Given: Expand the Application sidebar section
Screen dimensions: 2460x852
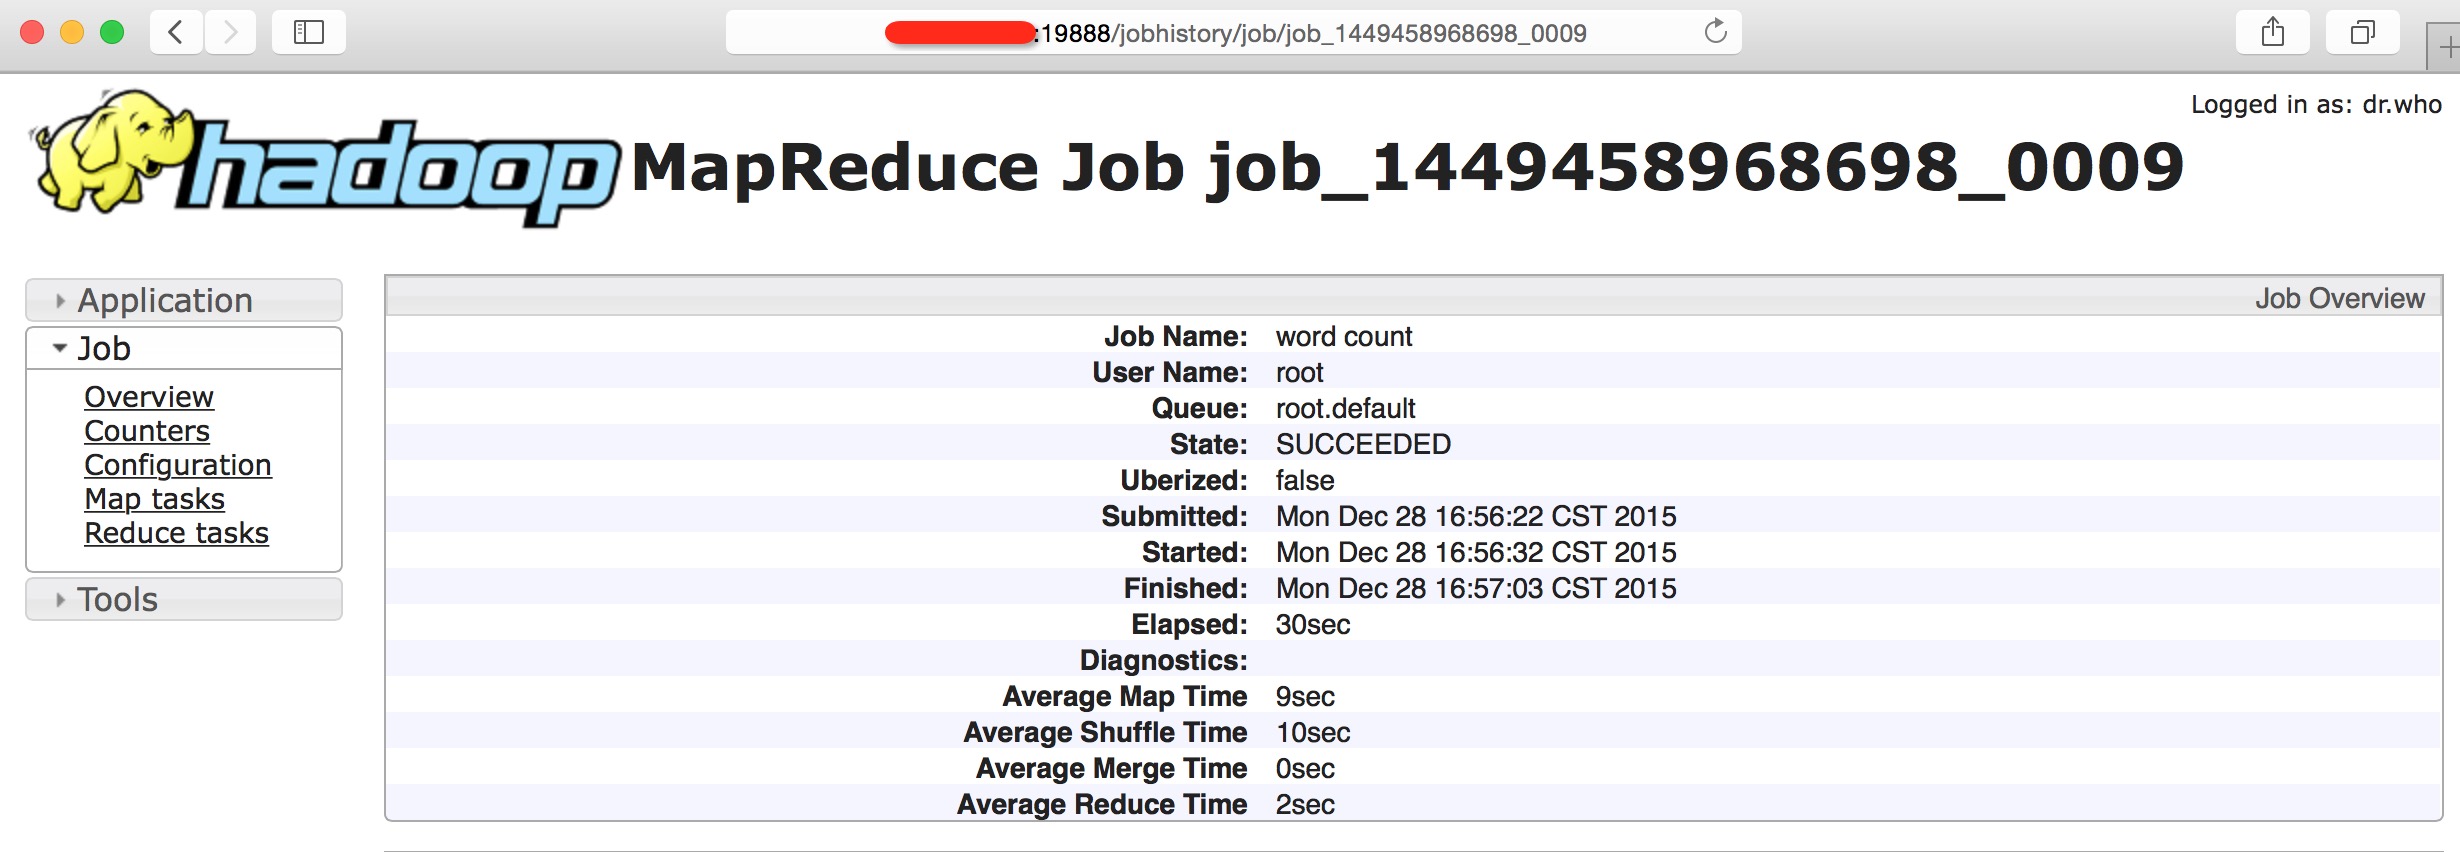Looking at the screenshot, I should (184, 300).
